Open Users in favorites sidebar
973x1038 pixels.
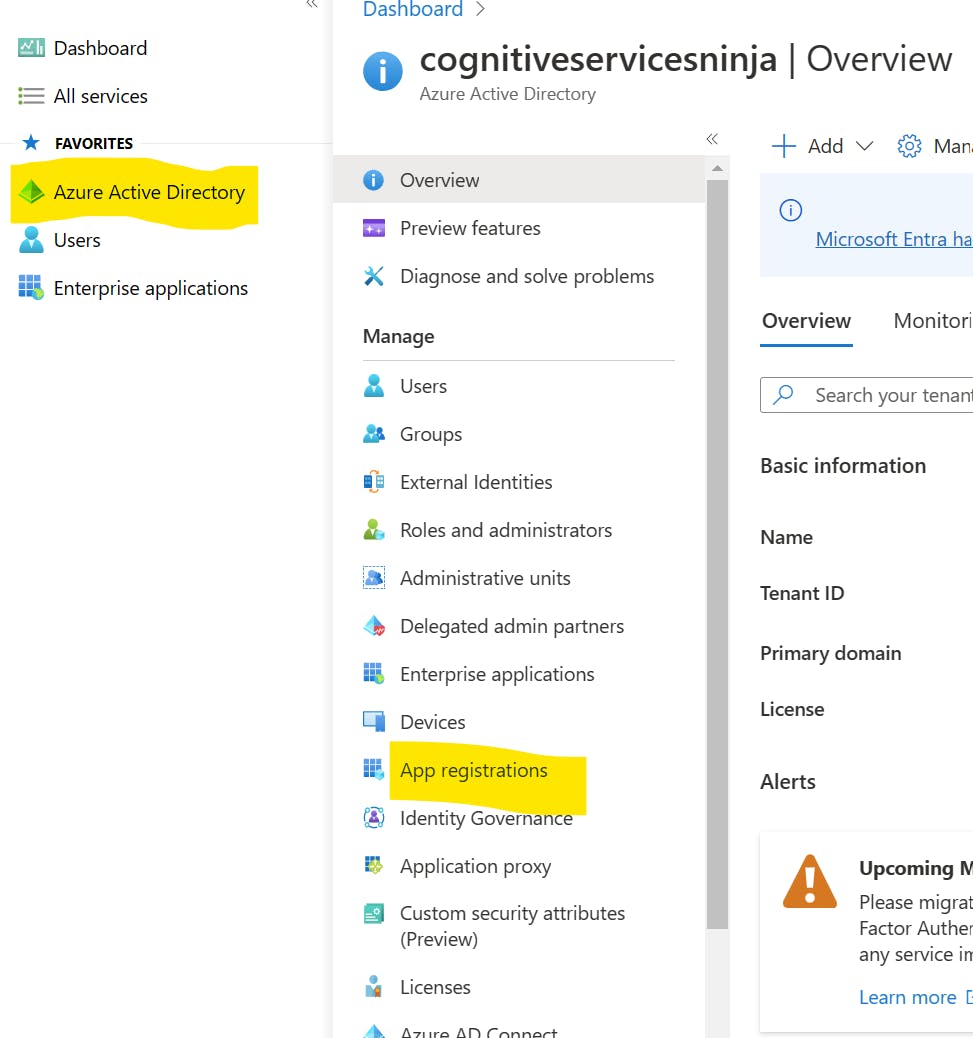(77, 240)
